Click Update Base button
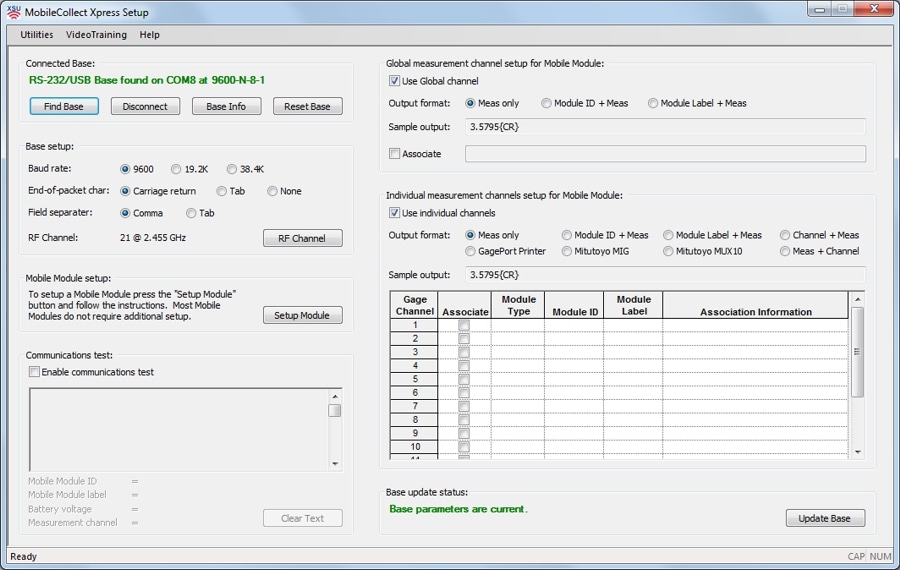The height and width of the screenshot is (570, 900). pos(825,518)
